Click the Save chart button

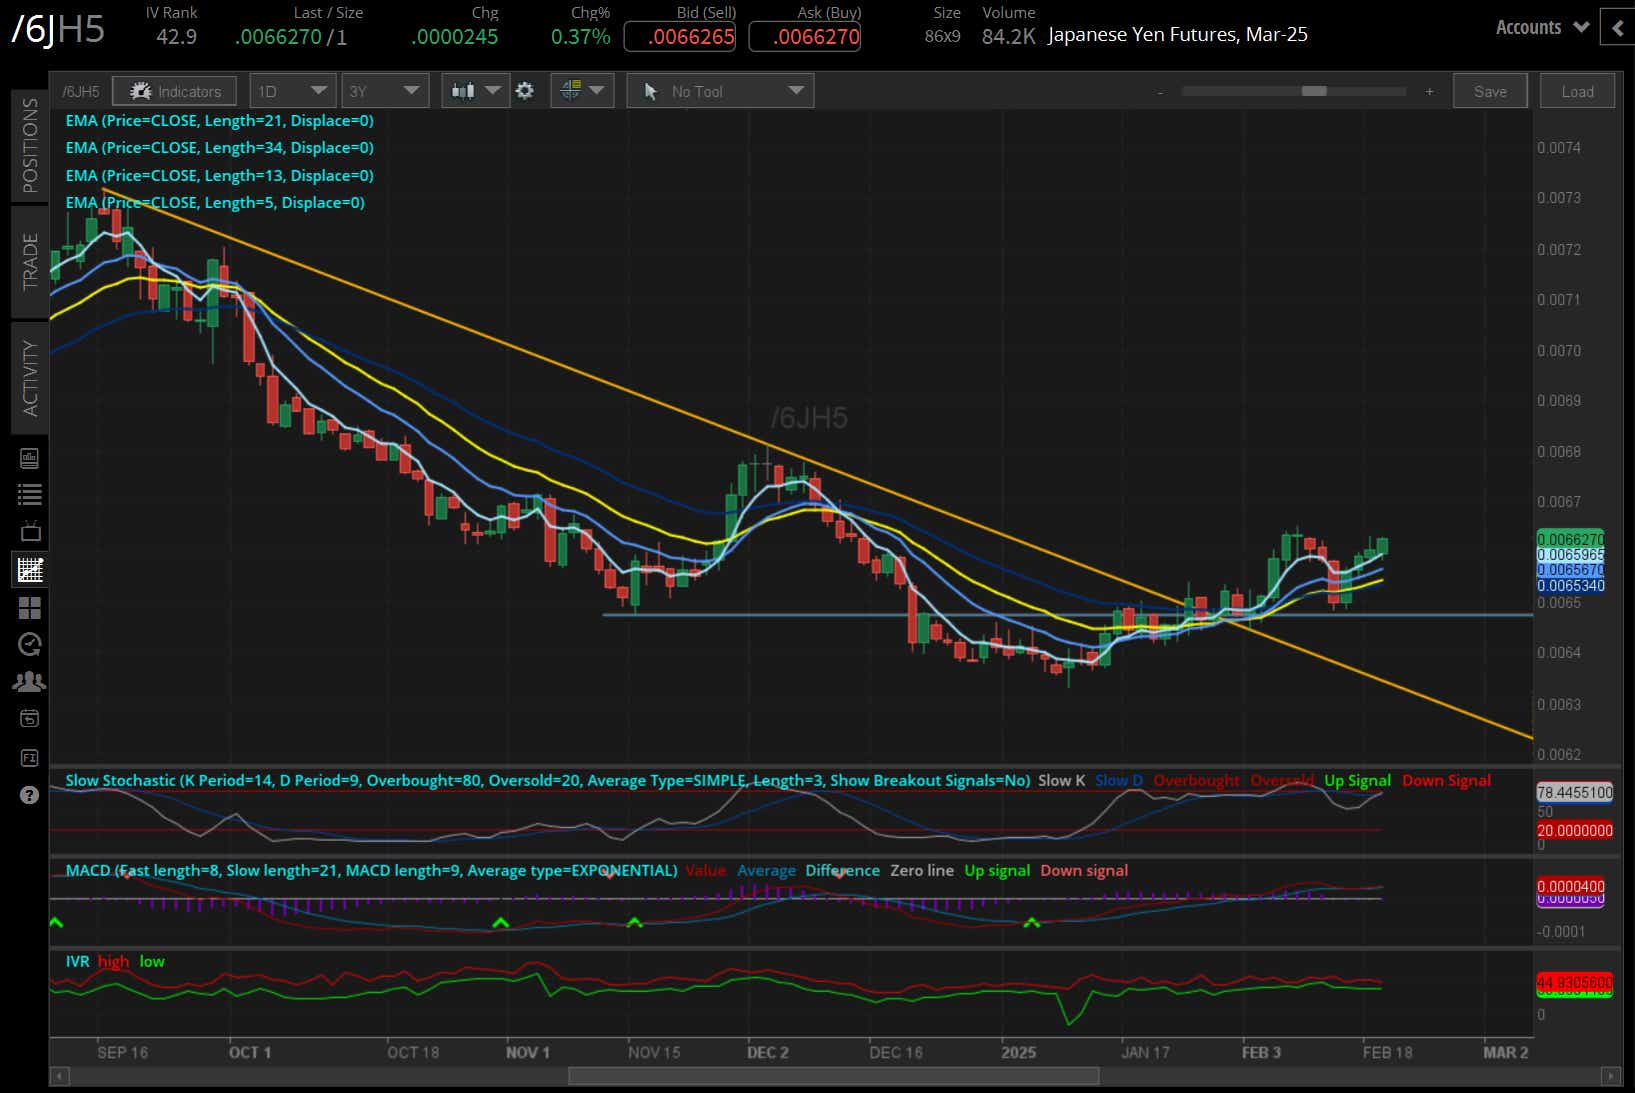point(1490,91)
